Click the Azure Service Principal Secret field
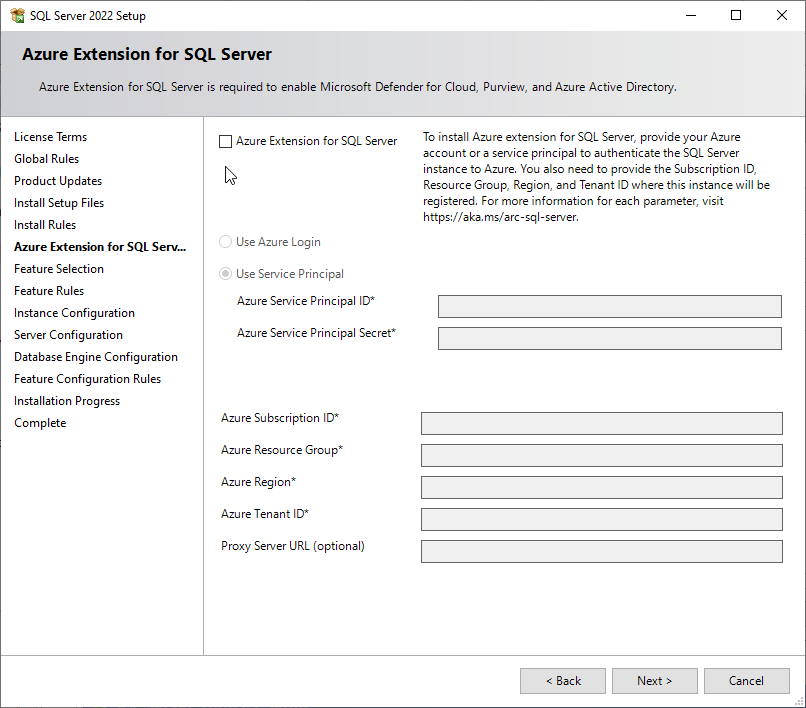806x708 pixels. pos(609,338)
